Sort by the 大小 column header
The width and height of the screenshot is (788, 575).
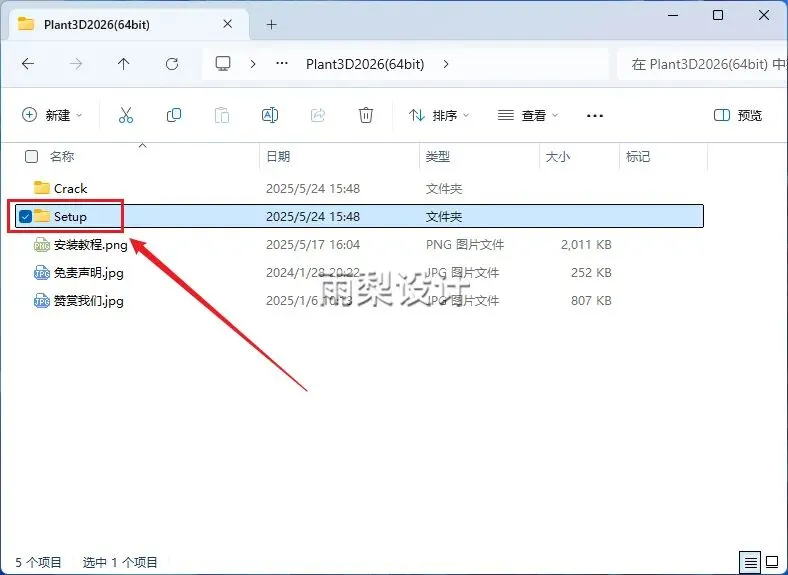pyautogui.click(x=558, y=156)
